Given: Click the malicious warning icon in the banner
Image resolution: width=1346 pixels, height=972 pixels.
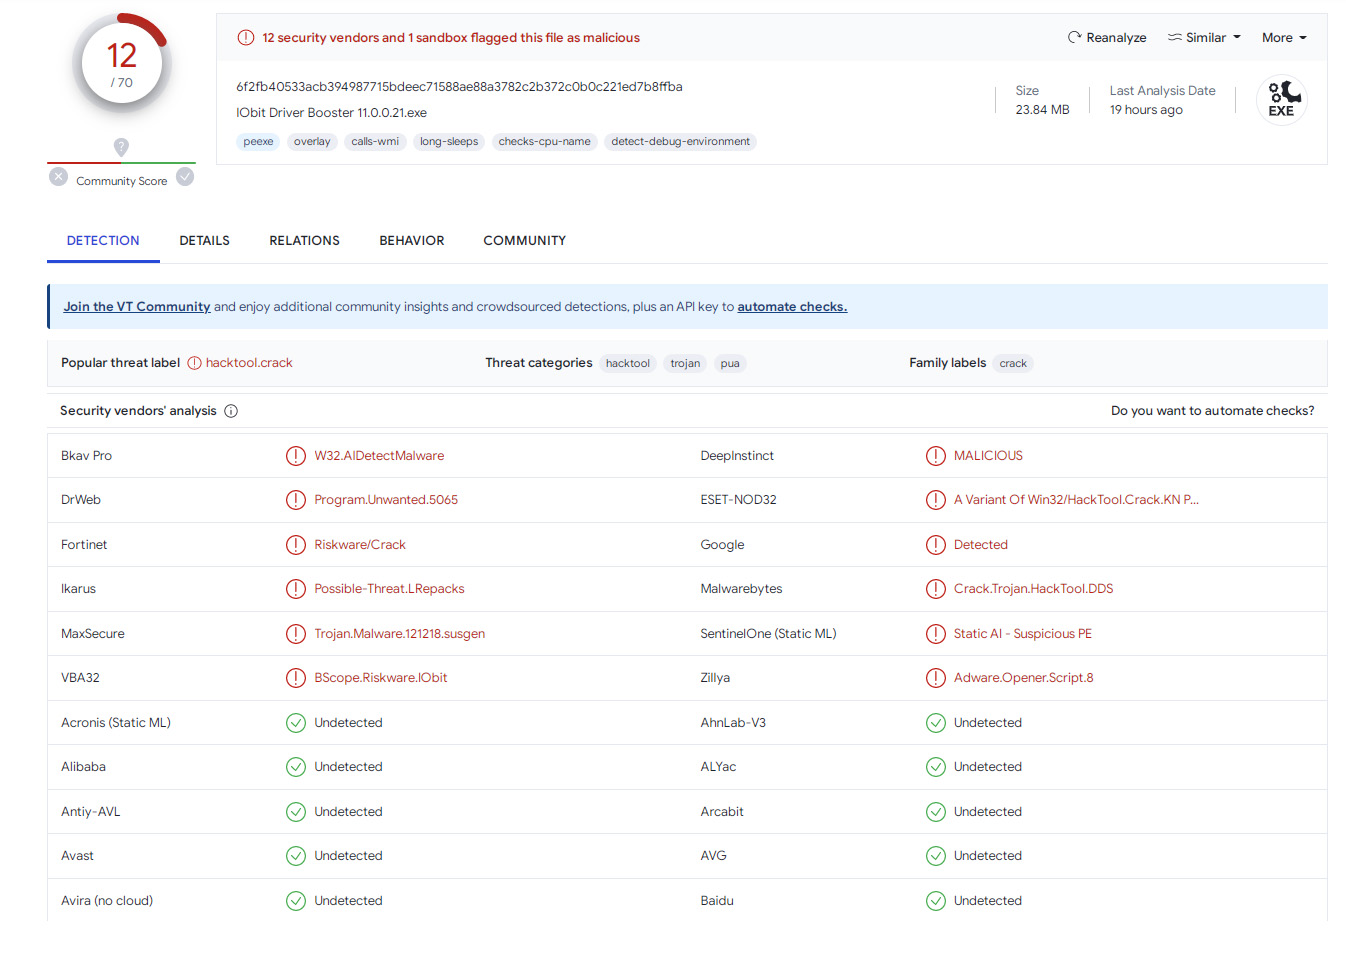Looking at the screenshot, I should coord(246,38).
